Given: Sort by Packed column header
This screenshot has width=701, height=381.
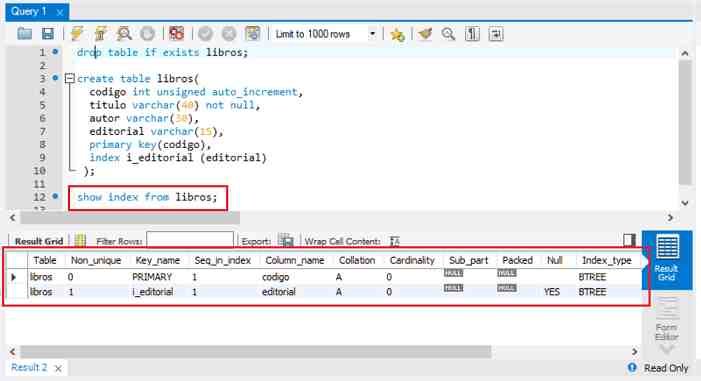Looking at the screenshot, I should click(x=517, y=260).
